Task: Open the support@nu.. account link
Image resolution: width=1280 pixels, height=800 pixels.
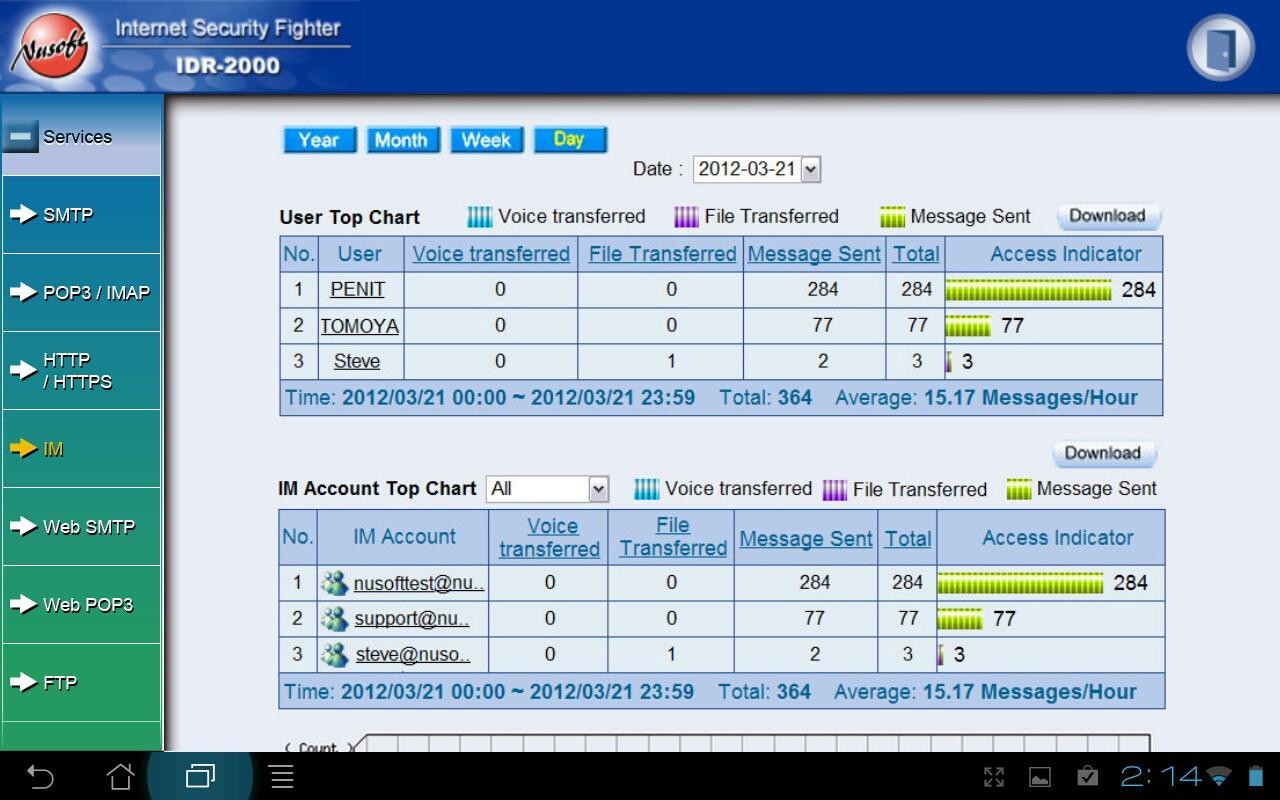Action: [x=412, y=619]
